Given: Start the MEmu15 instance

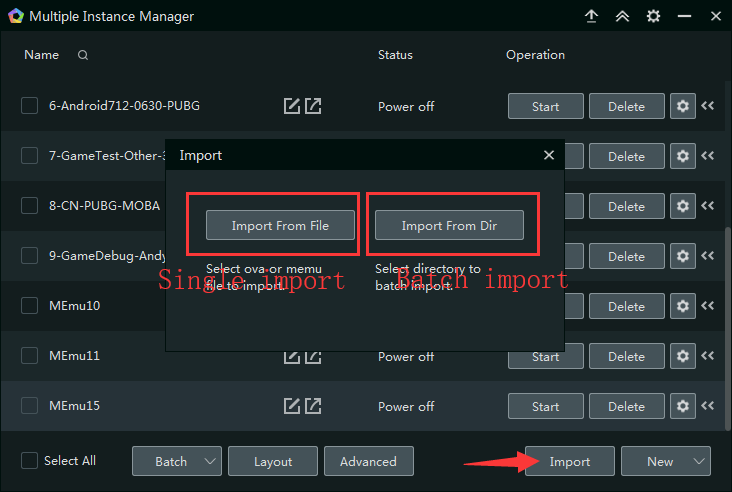Looking at the screenshot, I should point(545,406).
